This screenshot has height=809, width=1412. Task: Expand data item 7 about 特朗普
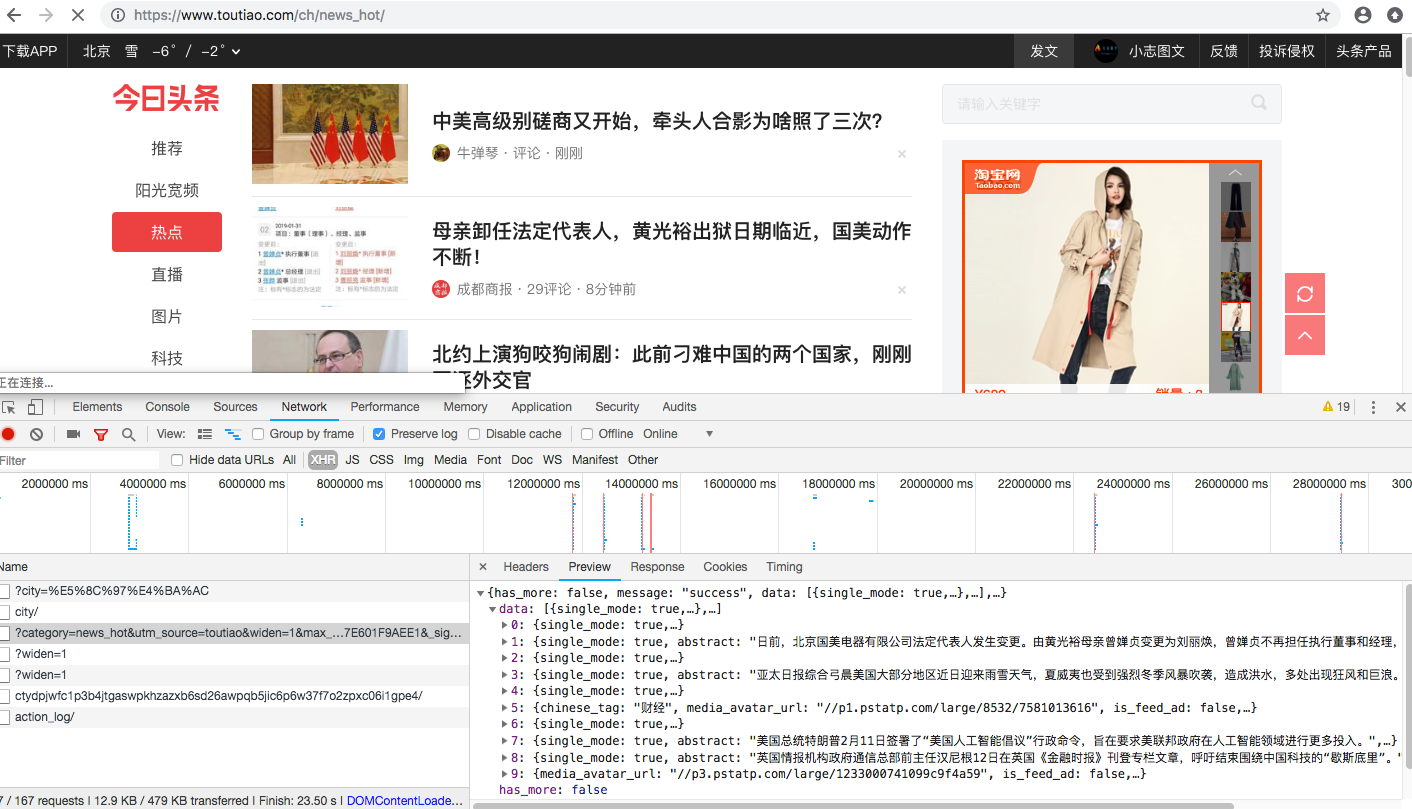tap(504, 741)
